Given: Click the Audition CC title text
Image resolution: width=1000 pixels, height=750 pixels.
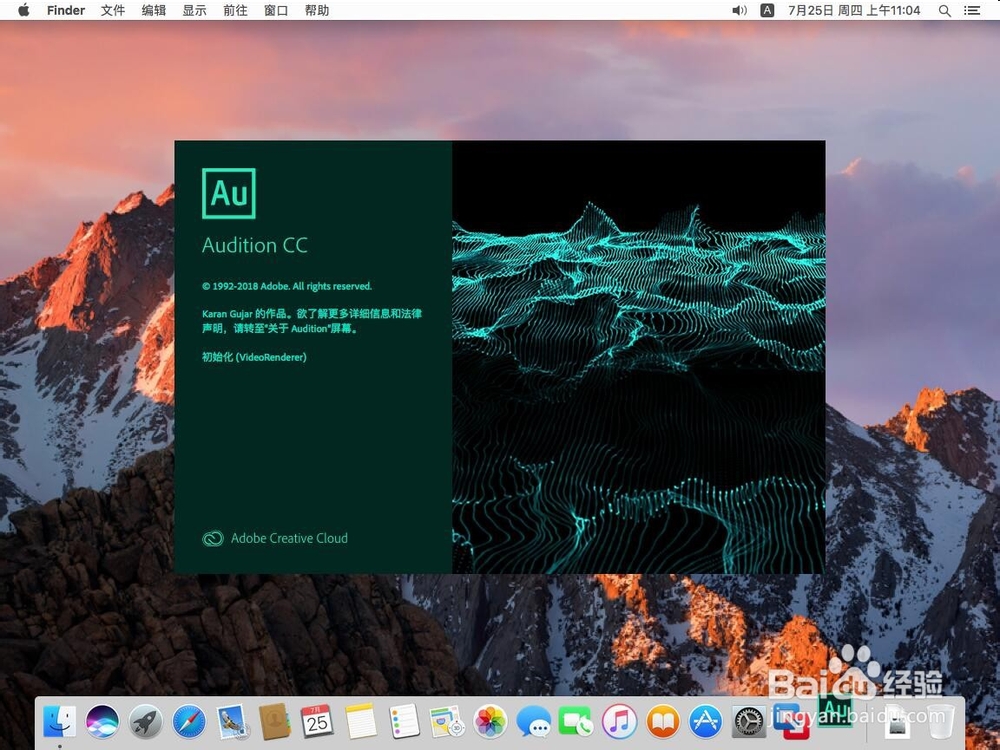Looking at the screenshot, I should tap(254, 245).
